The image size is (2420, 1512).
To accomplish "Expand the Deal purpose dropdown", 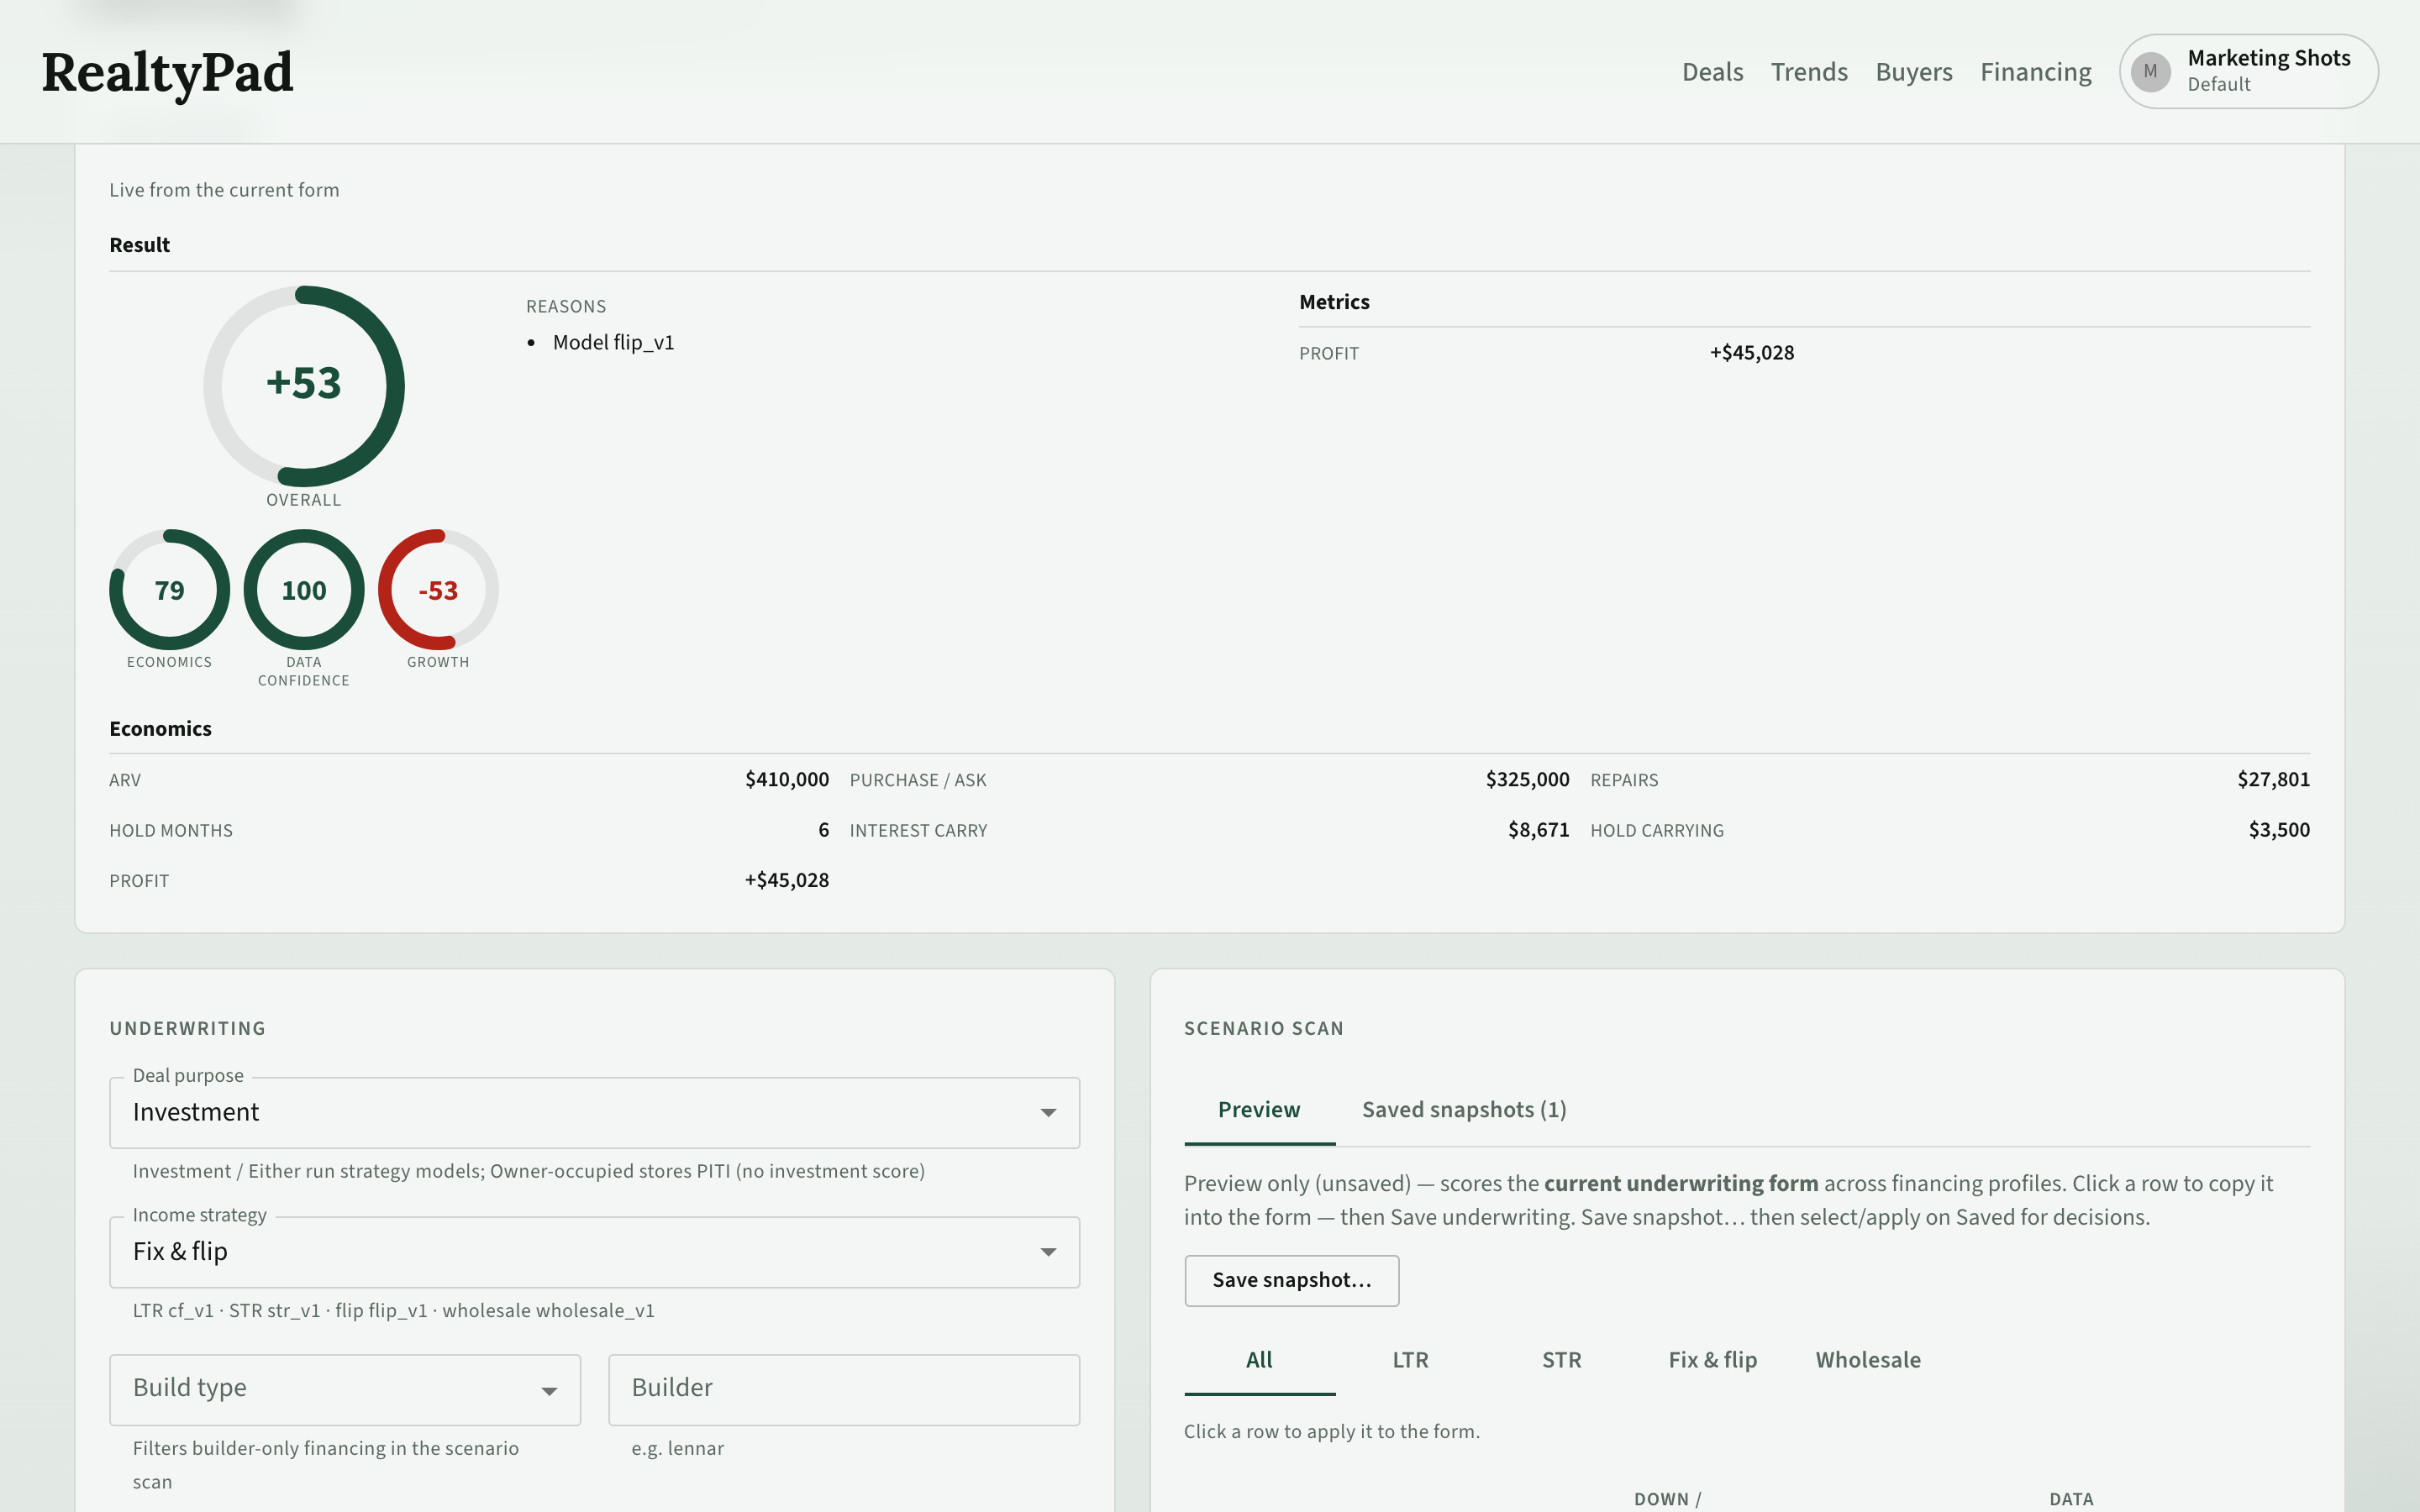I will coord(594,1112).
